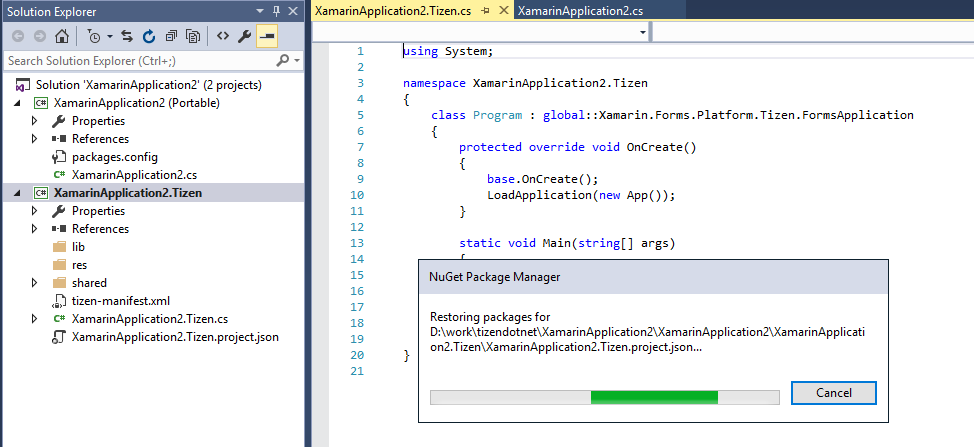Open the Solution Explorer search options dropdown
This screenshot has width=974, height=447.
point(297,61)
